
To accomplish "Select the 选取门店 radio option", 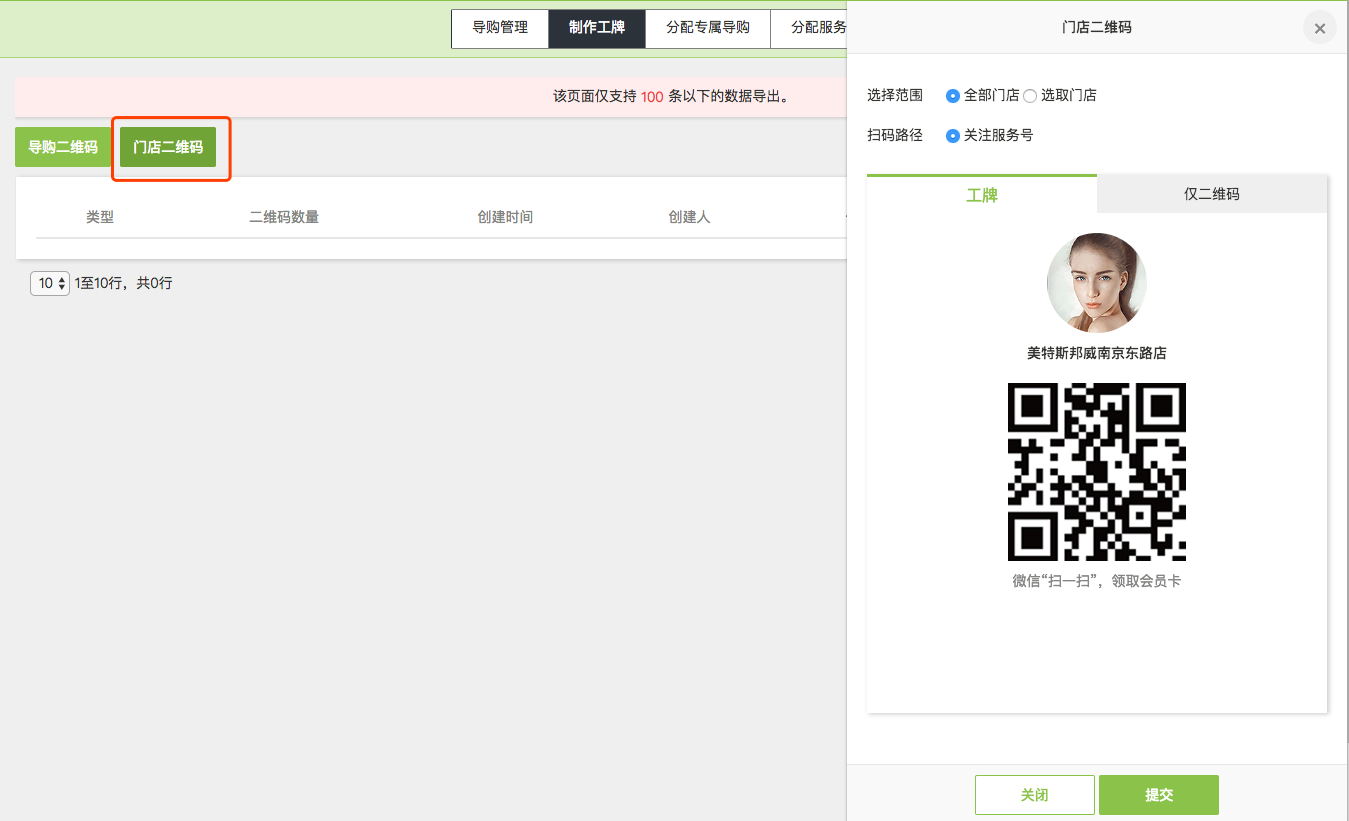I will point(1030,96).
